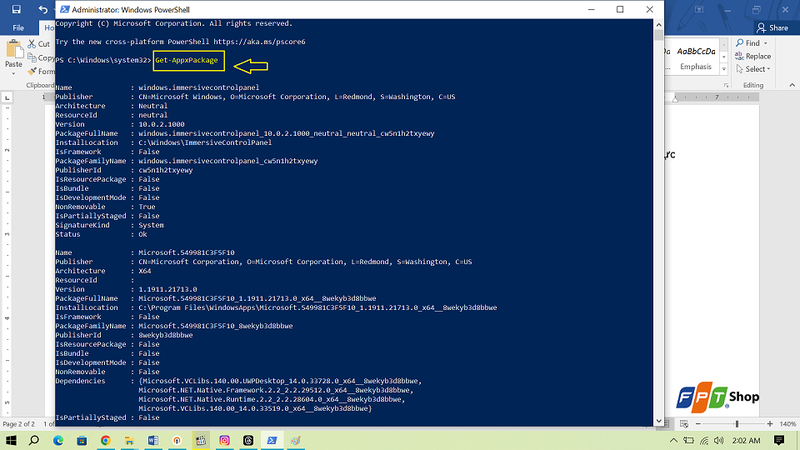
Task: Select the Emphasis style in Word's gallery
Action: point(695,58)
